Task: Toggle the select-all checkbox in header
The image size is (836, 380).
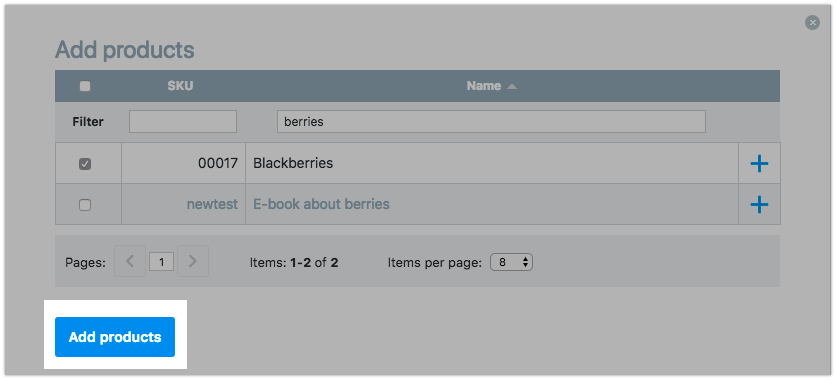Action: point(85,86)
